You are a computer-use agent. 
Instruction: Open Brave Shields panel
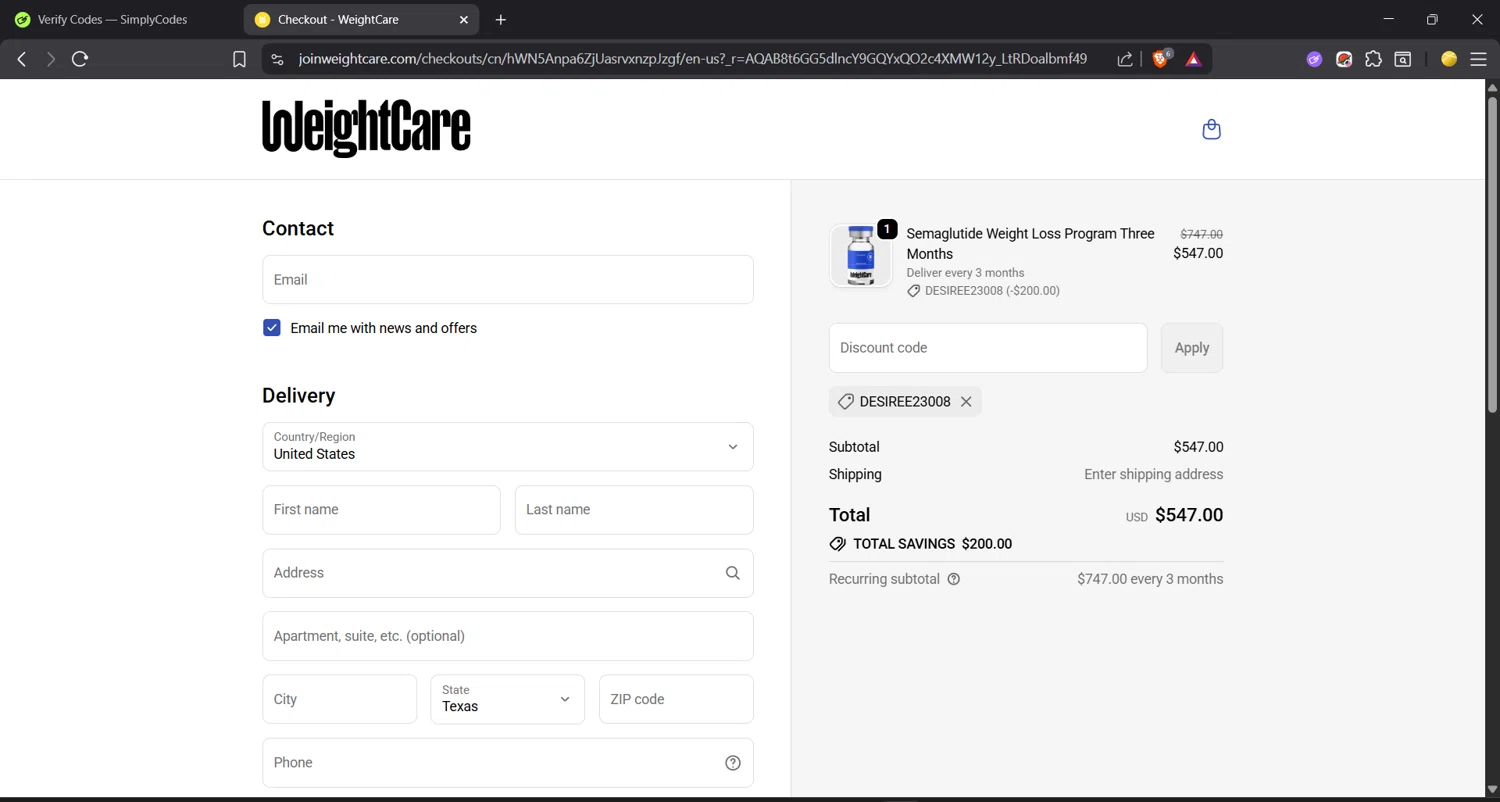[1162, 59]
